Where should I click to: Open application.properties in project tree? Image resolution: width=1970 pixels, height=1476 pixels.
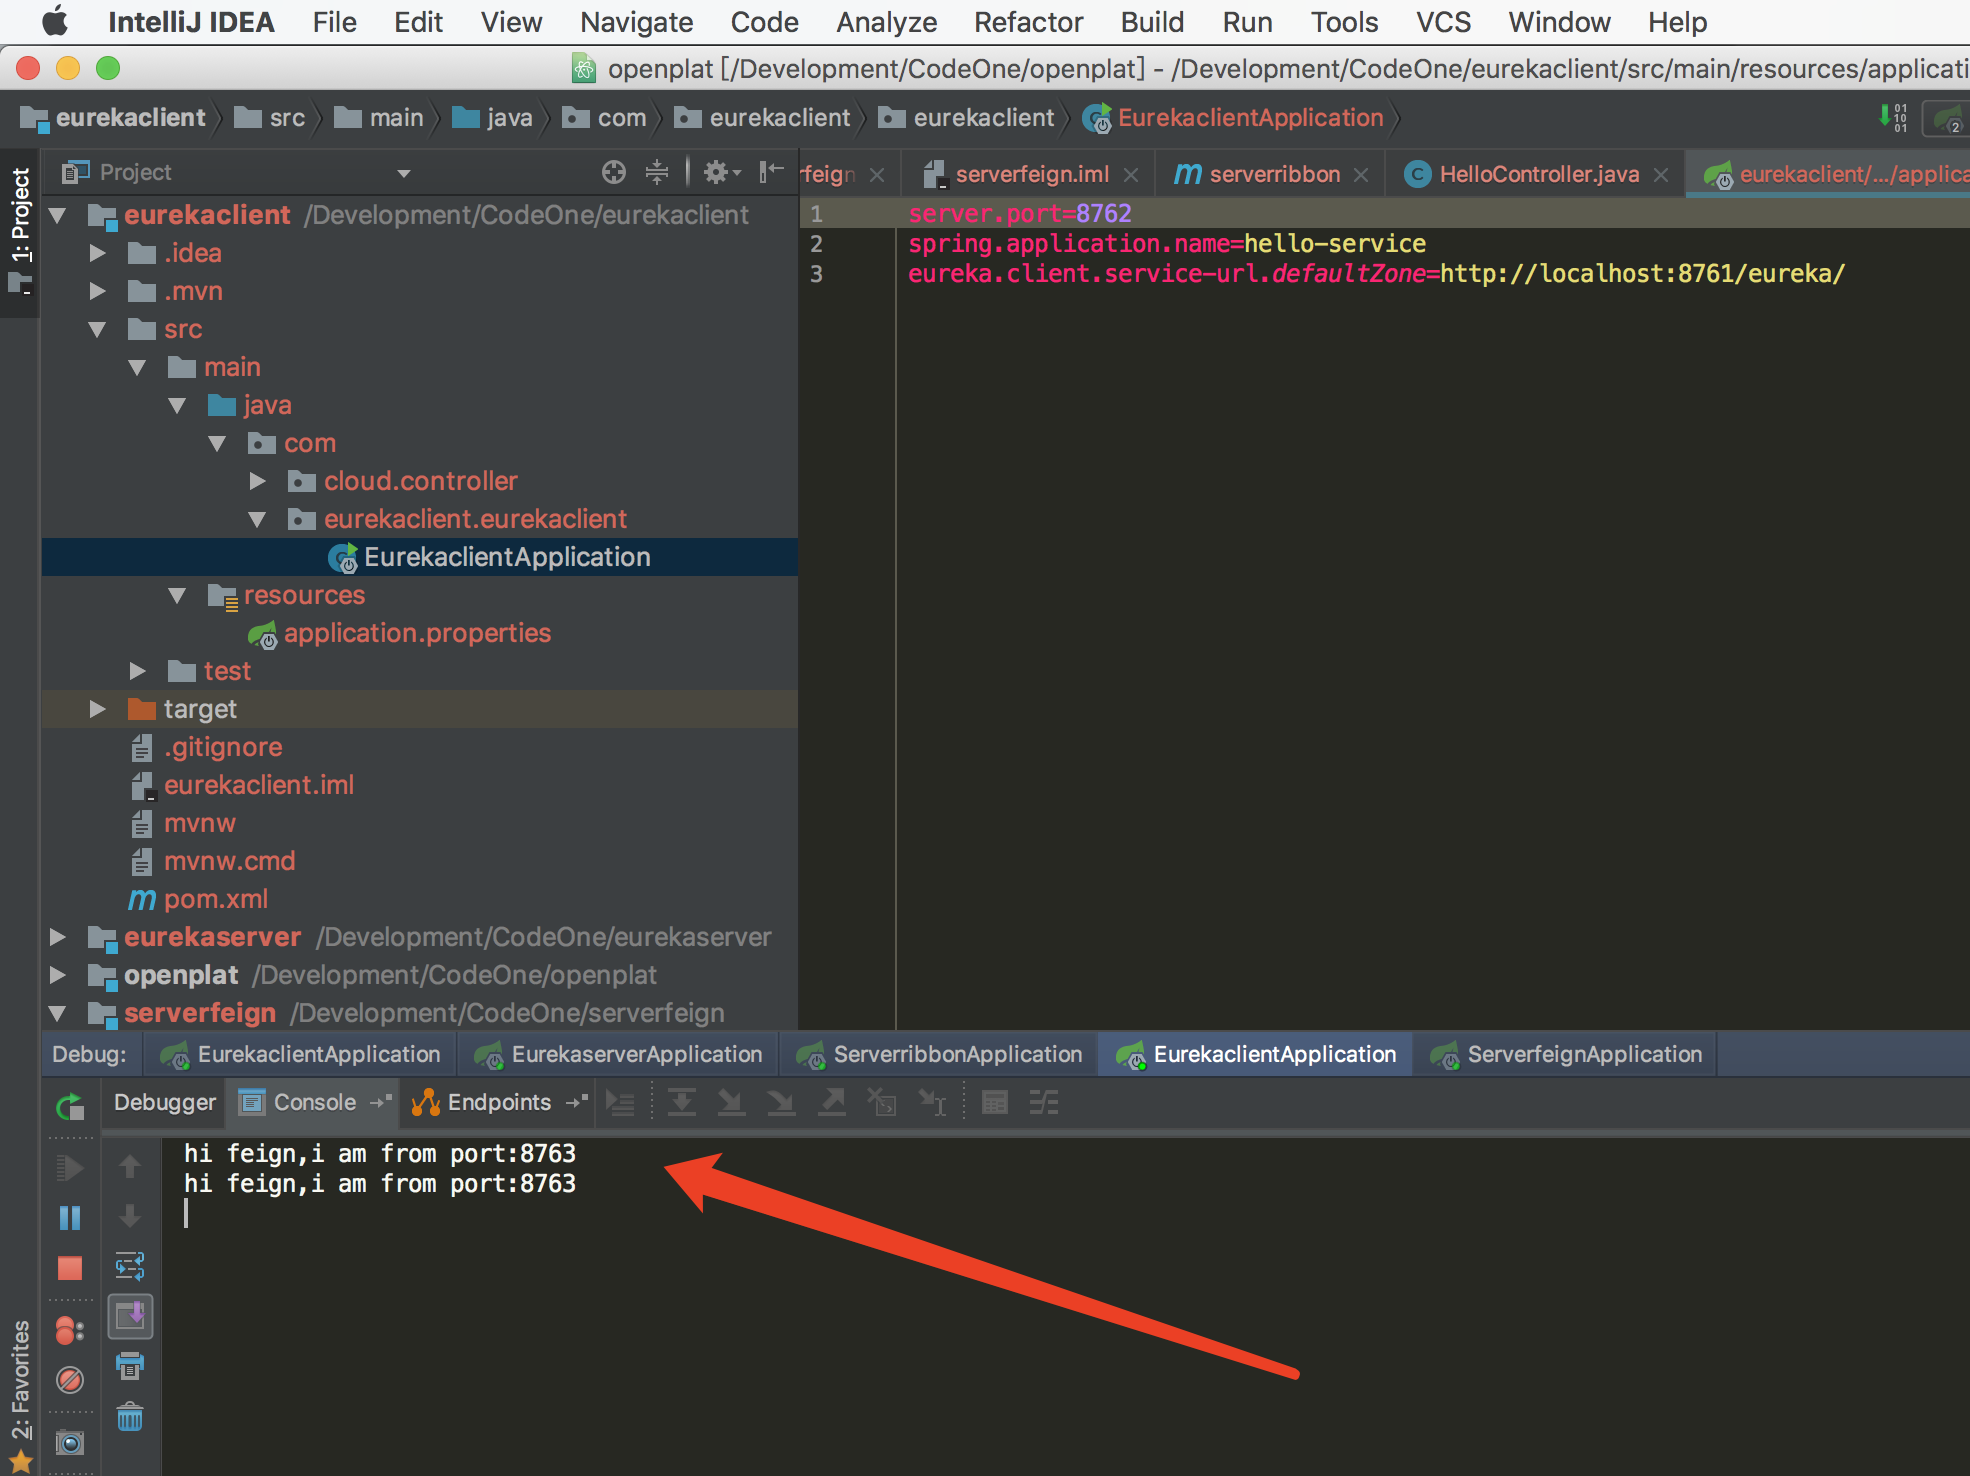pyautogui.click(x=417, y=633)
